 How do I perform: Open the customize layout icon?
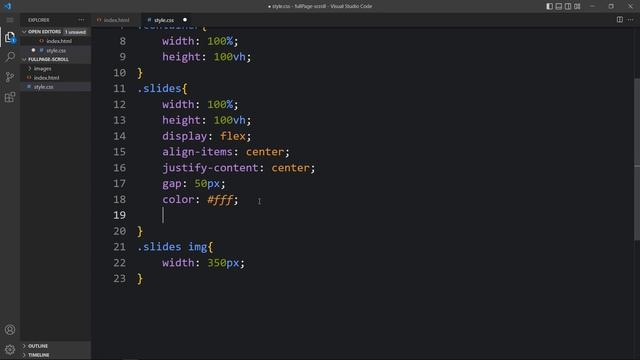[x=577, y=6]
